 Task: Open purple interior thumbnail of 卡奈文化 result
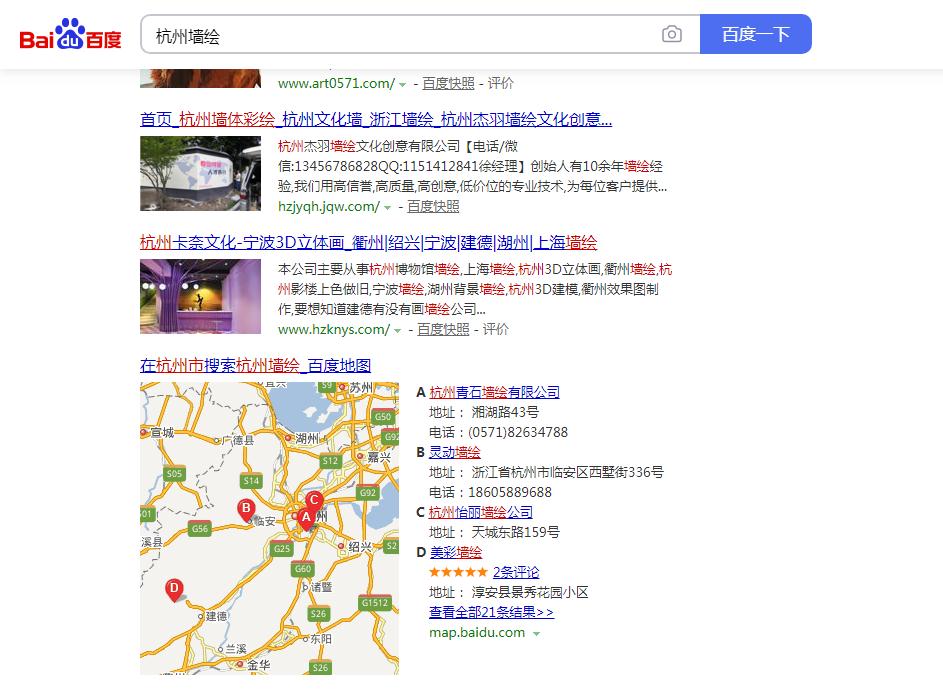click(x=200, y=296)
